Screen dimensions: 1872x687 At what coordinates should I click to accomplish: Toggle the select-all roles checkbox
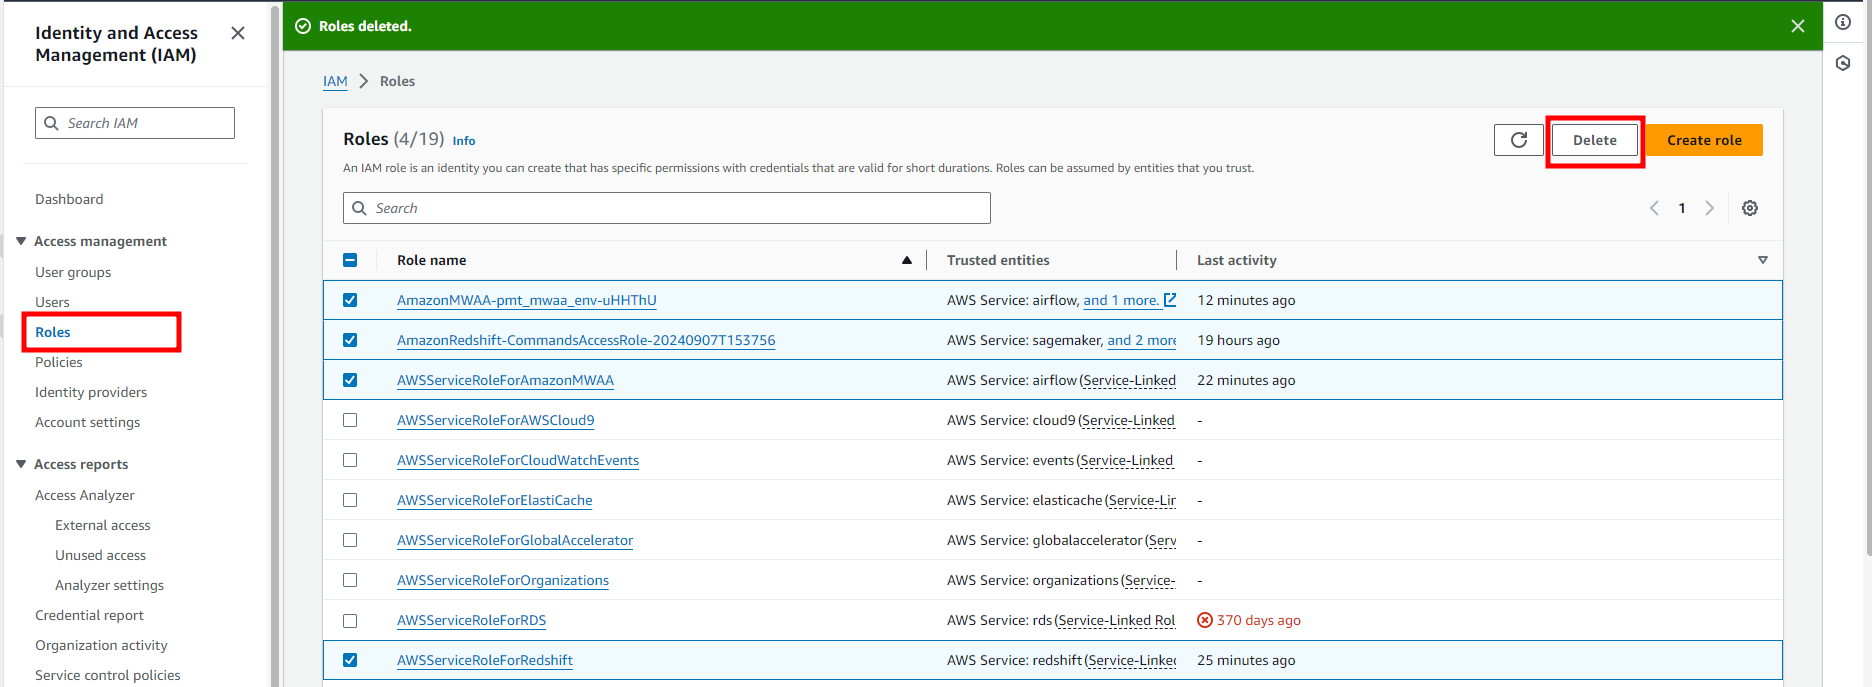point(350,260)
